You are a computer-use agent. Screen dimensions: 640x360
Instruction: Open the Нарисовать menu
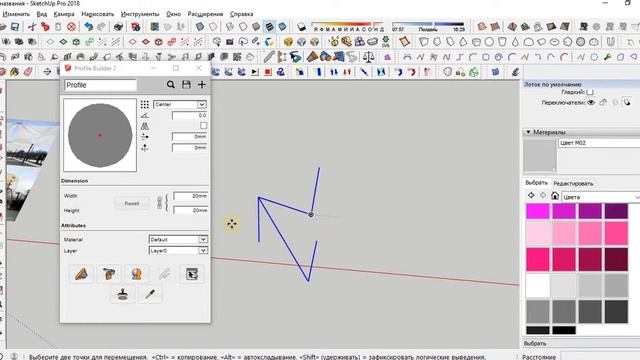98,14
